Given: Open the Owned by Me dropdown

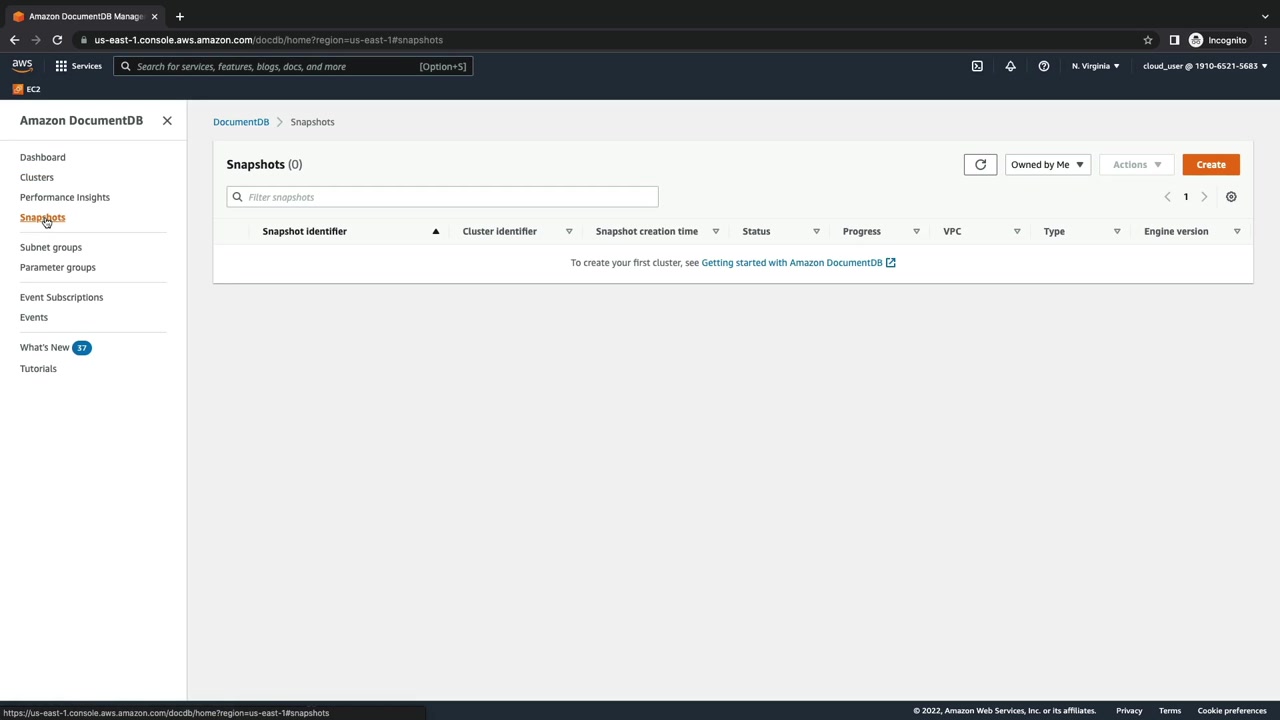Looking at the screenshot, I should [1047, 165].
